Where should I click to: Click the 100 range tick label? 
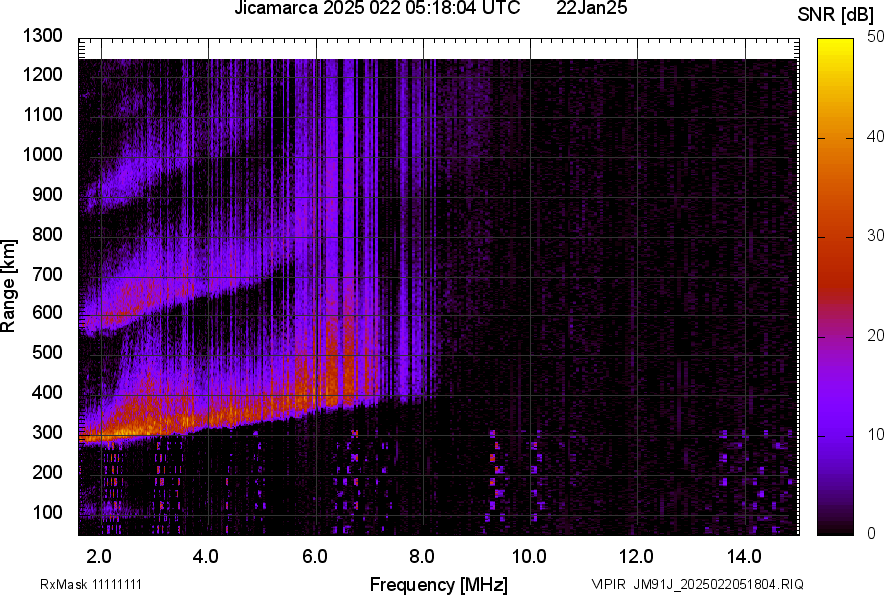46,510
